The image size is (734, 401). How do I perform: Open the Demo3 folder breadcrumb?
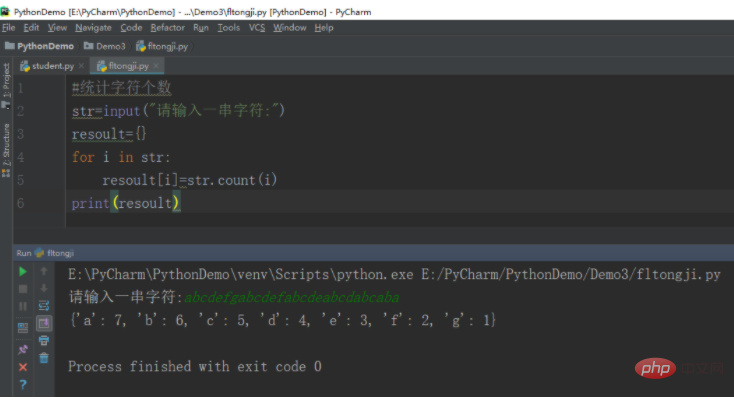pyautogui.click(x=105, y=46)
